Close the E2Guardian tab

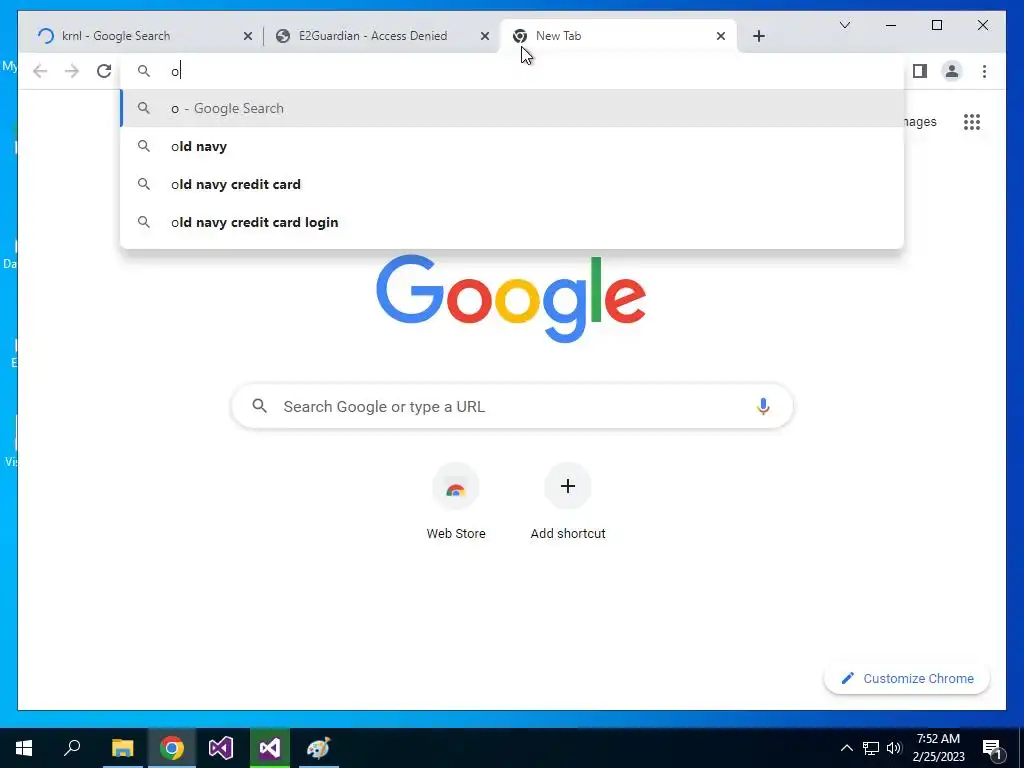coord(485,36)
